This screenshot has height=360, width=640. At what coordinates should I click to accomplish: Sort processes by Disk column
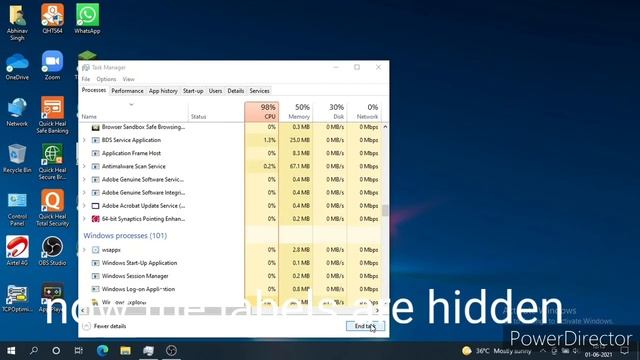coord(330,111)
